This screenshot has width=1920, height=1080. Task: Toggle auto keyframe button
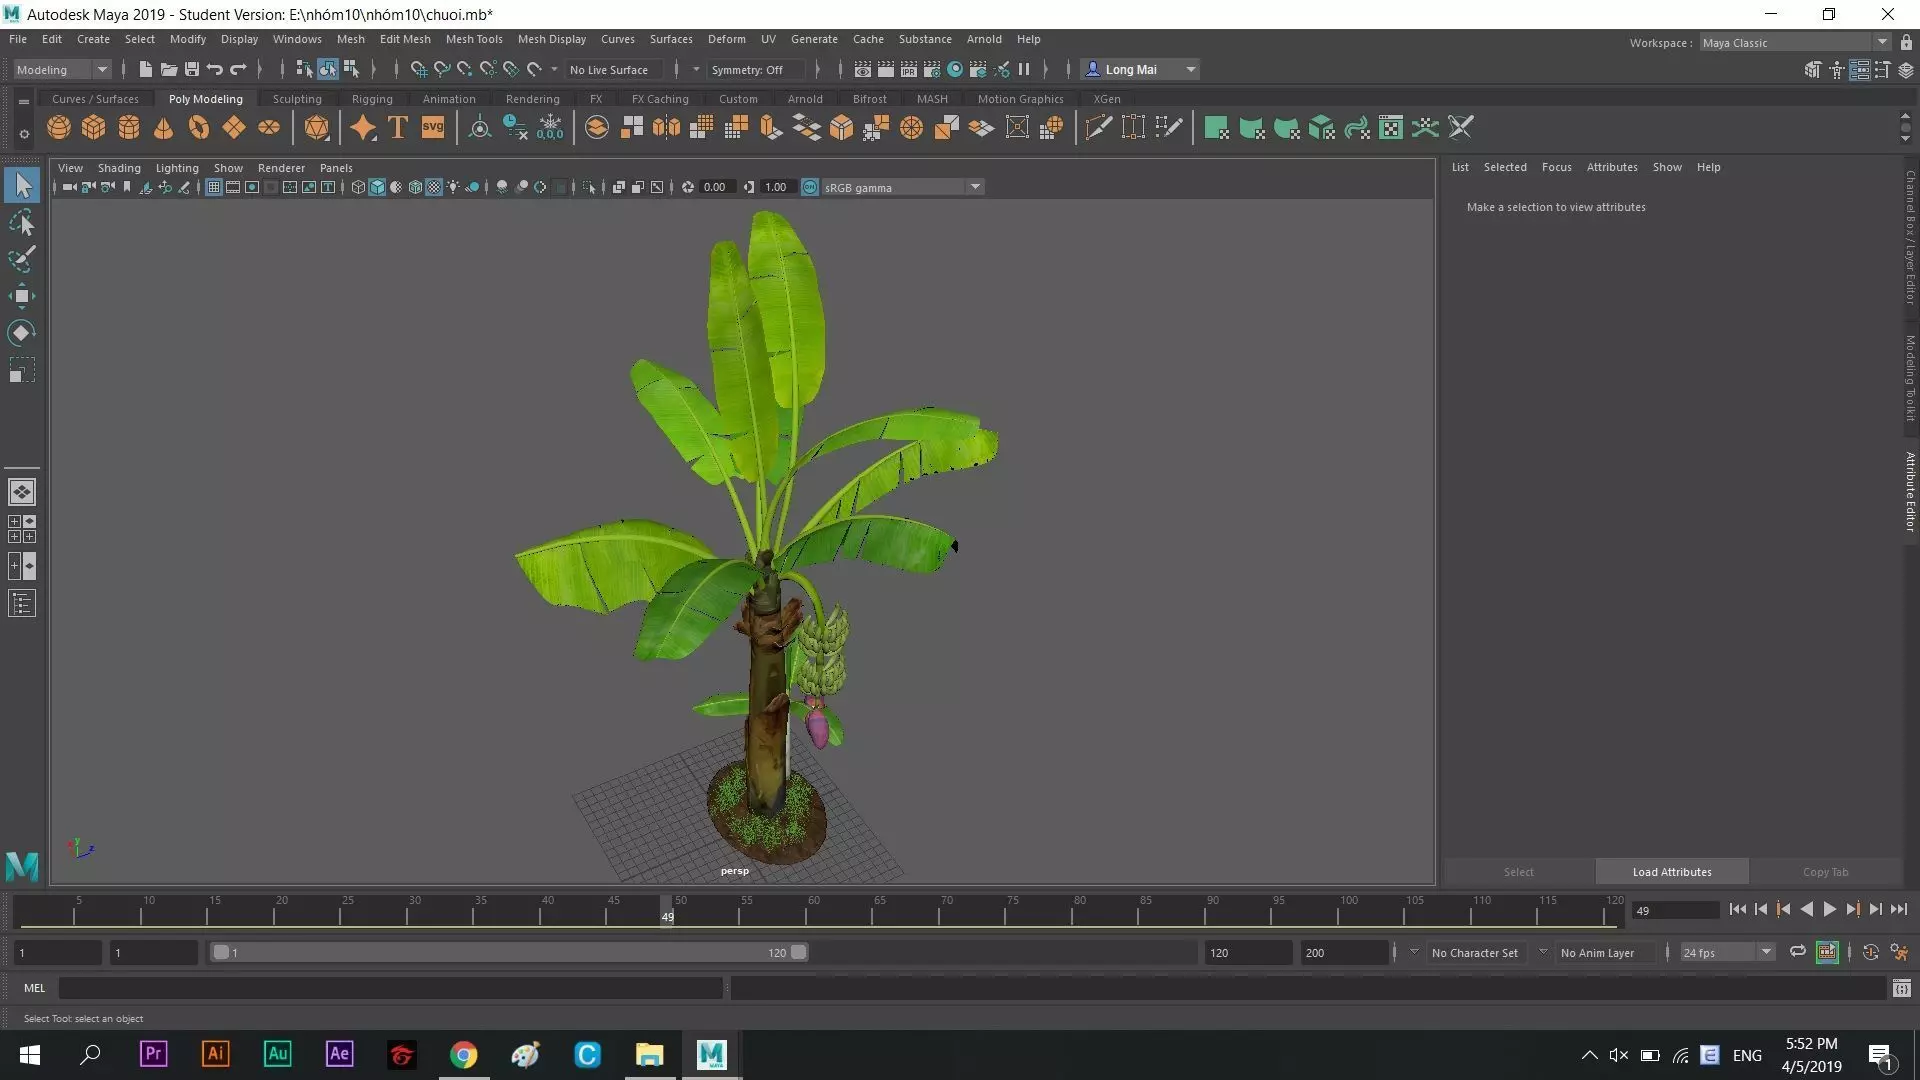[1870, 952]
